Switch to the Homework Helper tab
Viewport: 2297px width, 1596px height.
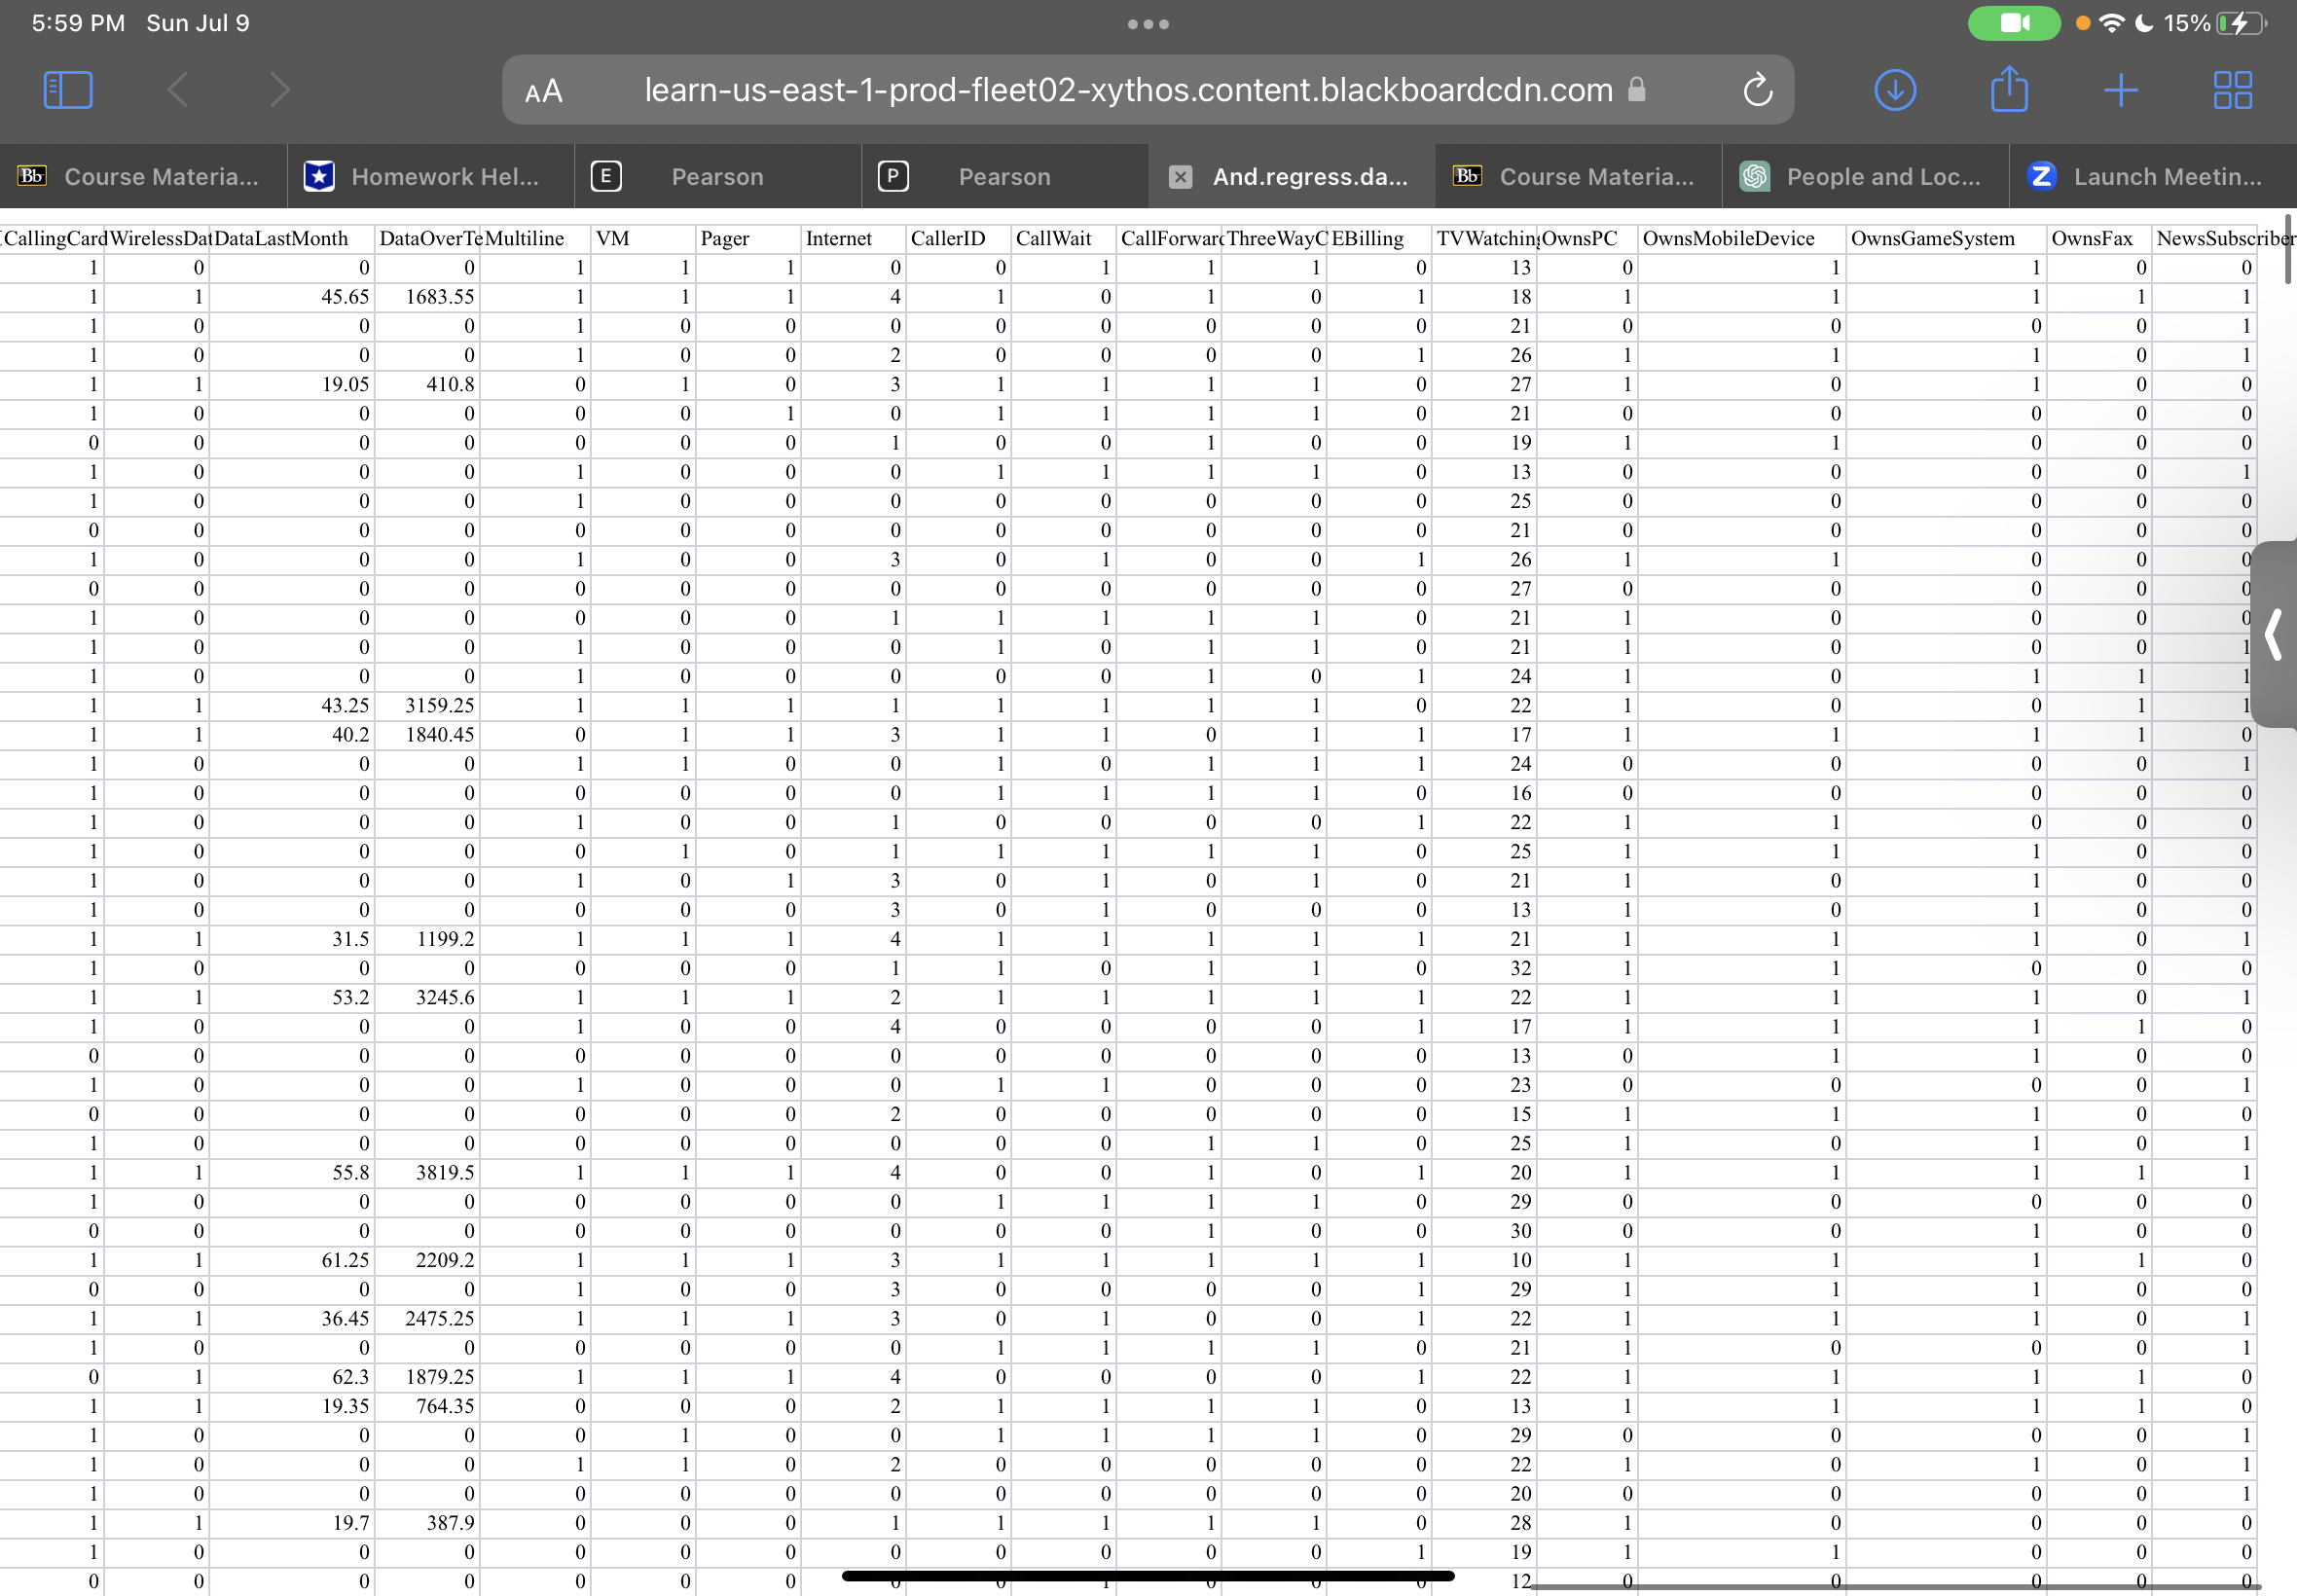(x=430, y=176)
